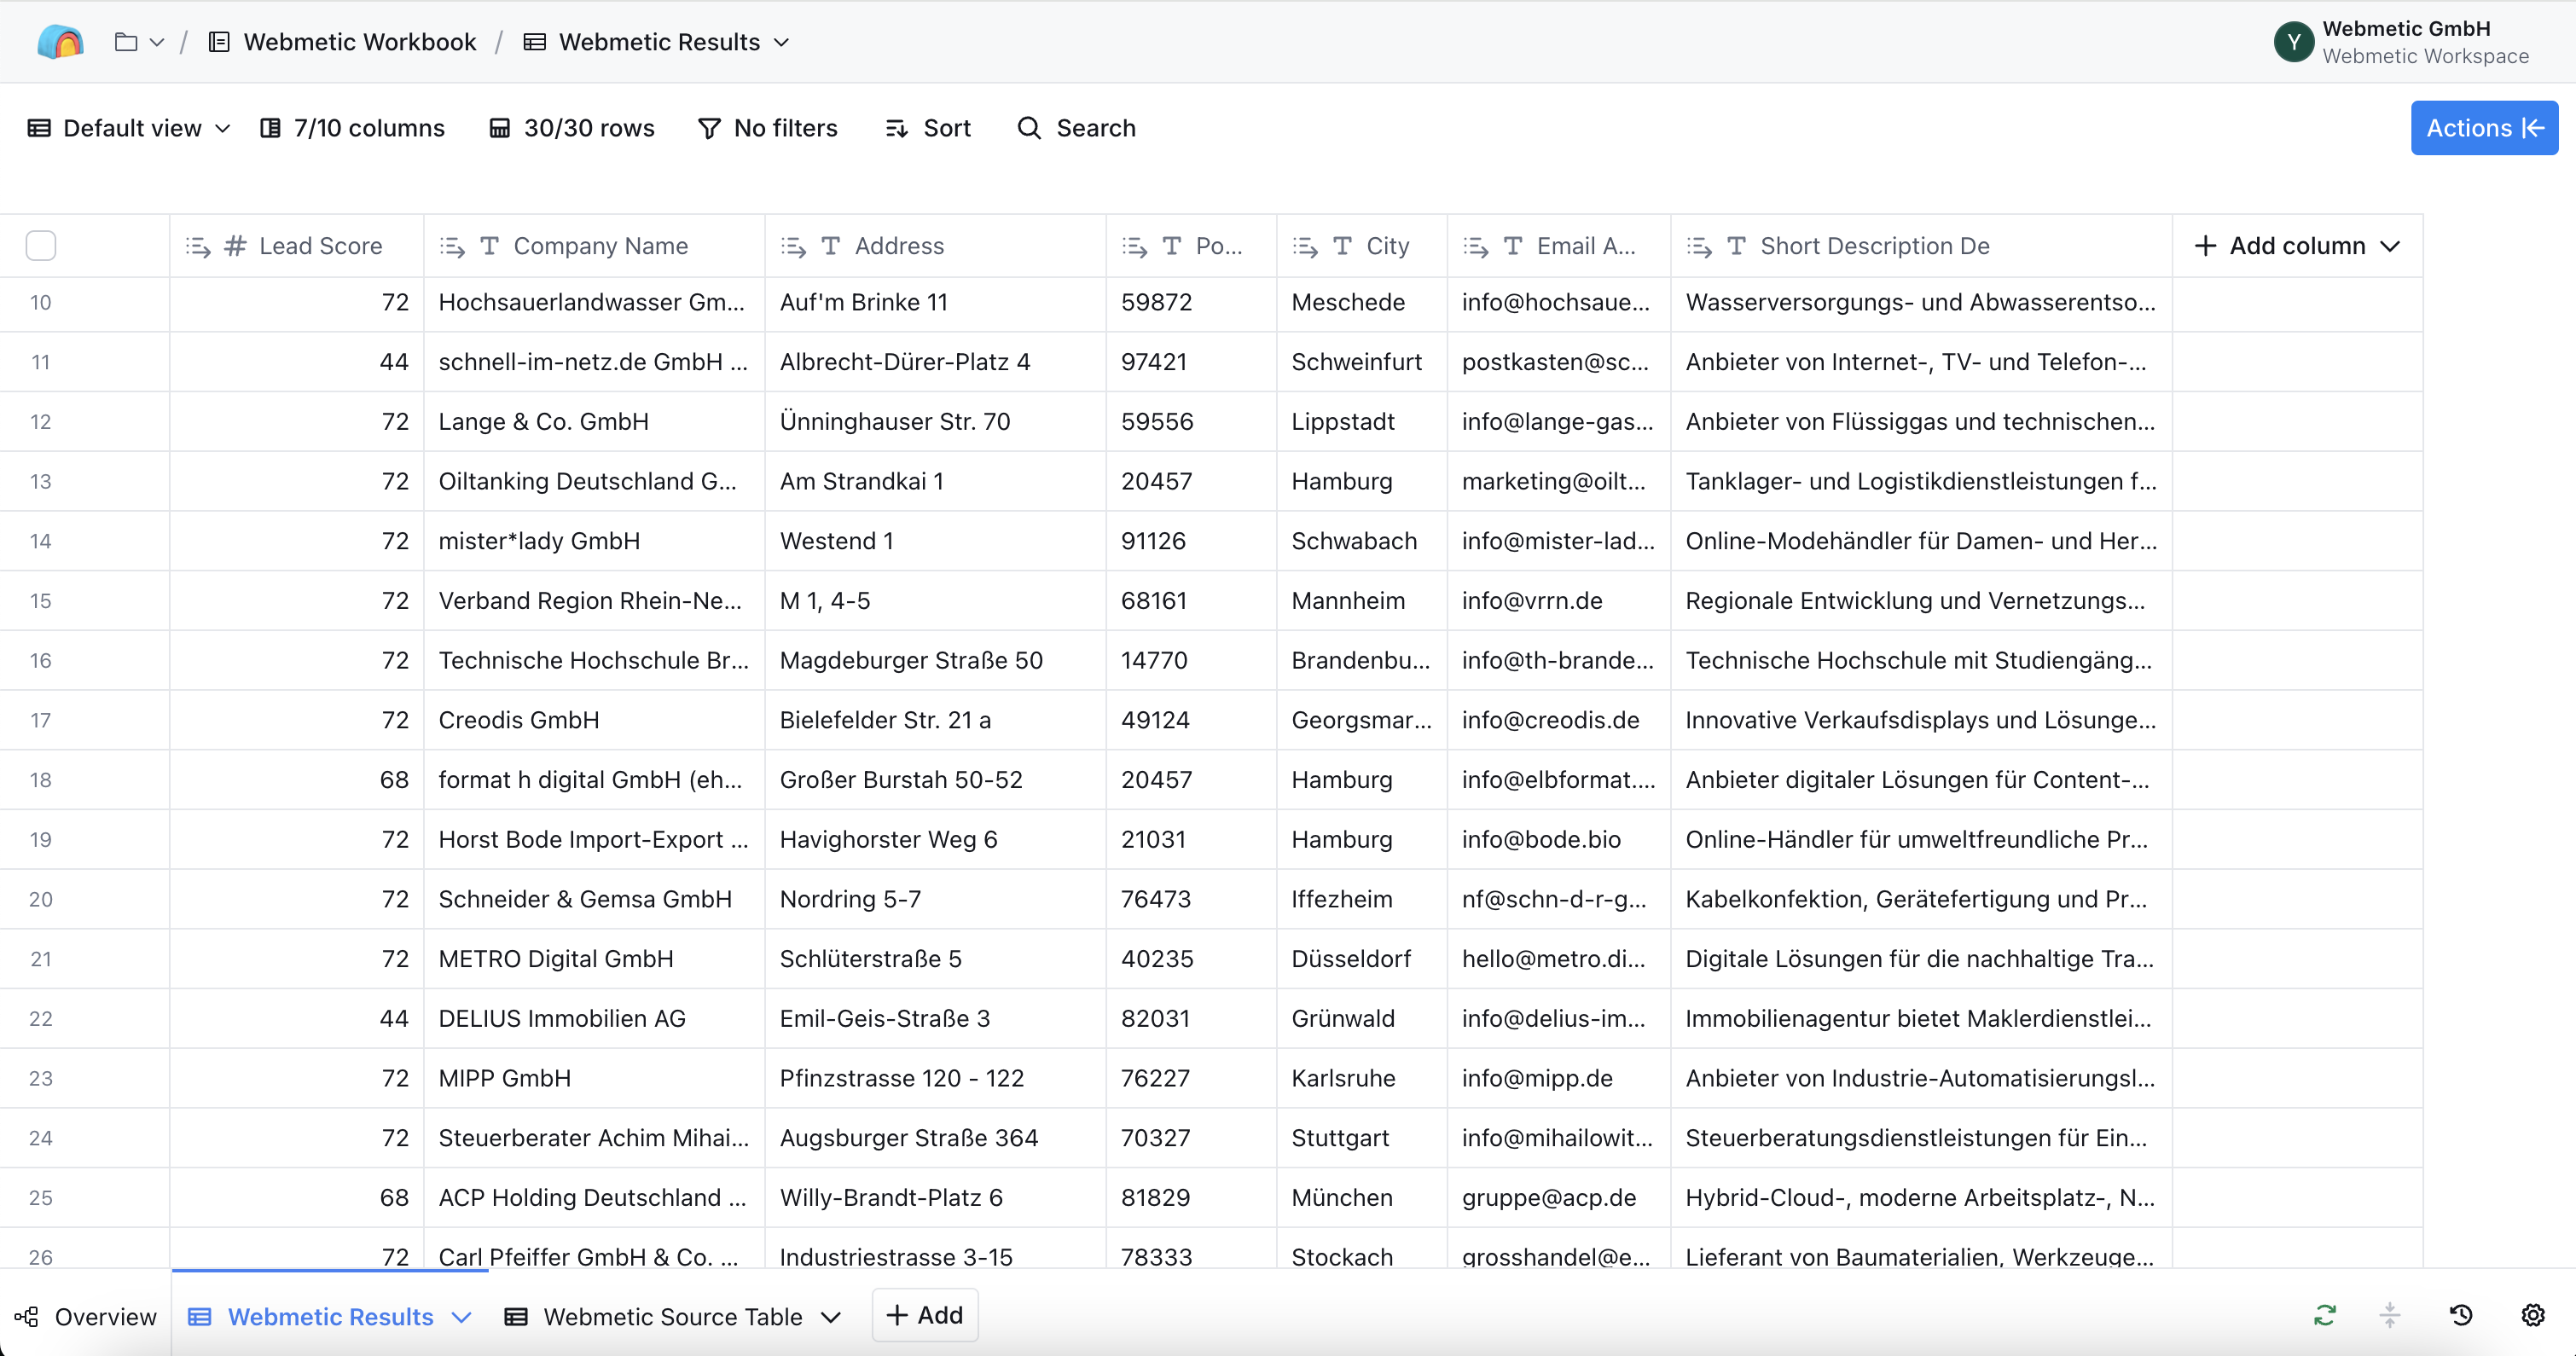Expand Webmetic Results breadcrumb dropdown
2576x1356 pixels.
(x=782, y=42)
